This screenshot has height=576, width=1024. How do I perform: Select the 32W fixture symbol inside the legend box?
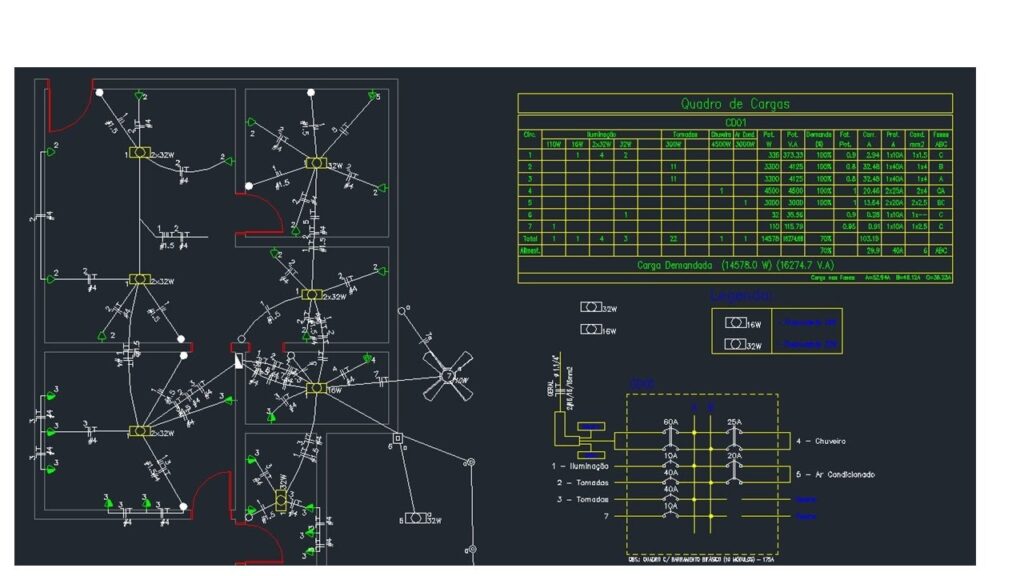point(737,344)
